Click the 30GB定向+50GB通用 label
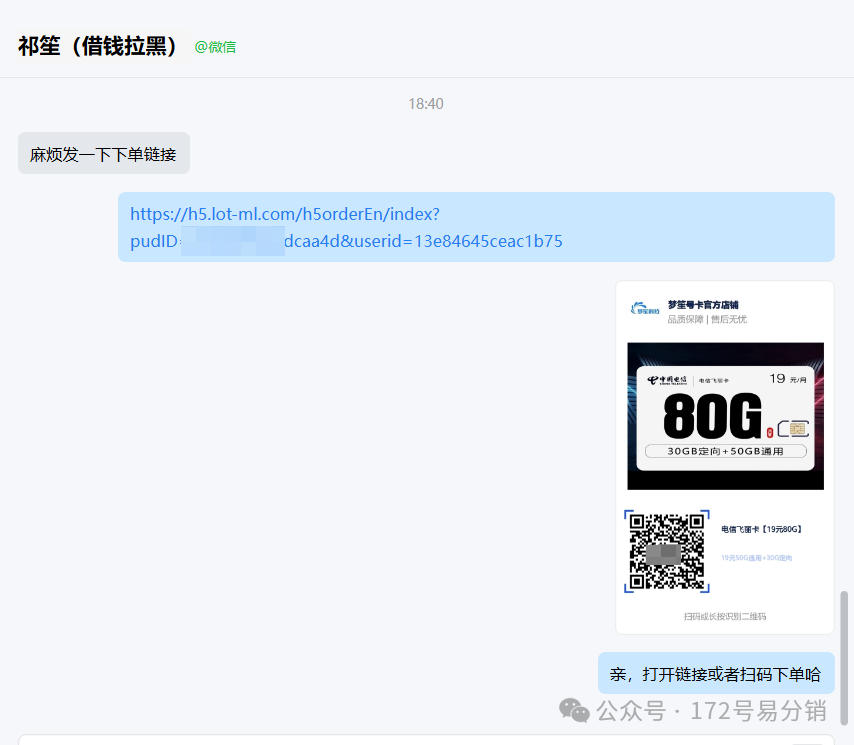 pos(725,451)
